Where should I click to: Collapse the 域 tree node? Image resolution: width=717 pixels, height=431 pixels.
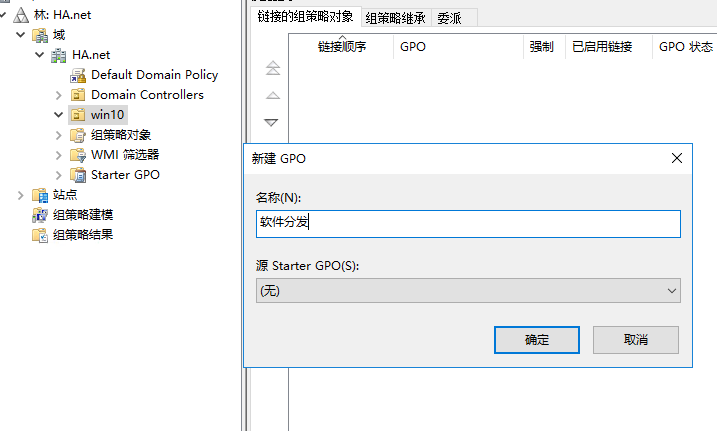pyautogui.click(x=22, y=35)
